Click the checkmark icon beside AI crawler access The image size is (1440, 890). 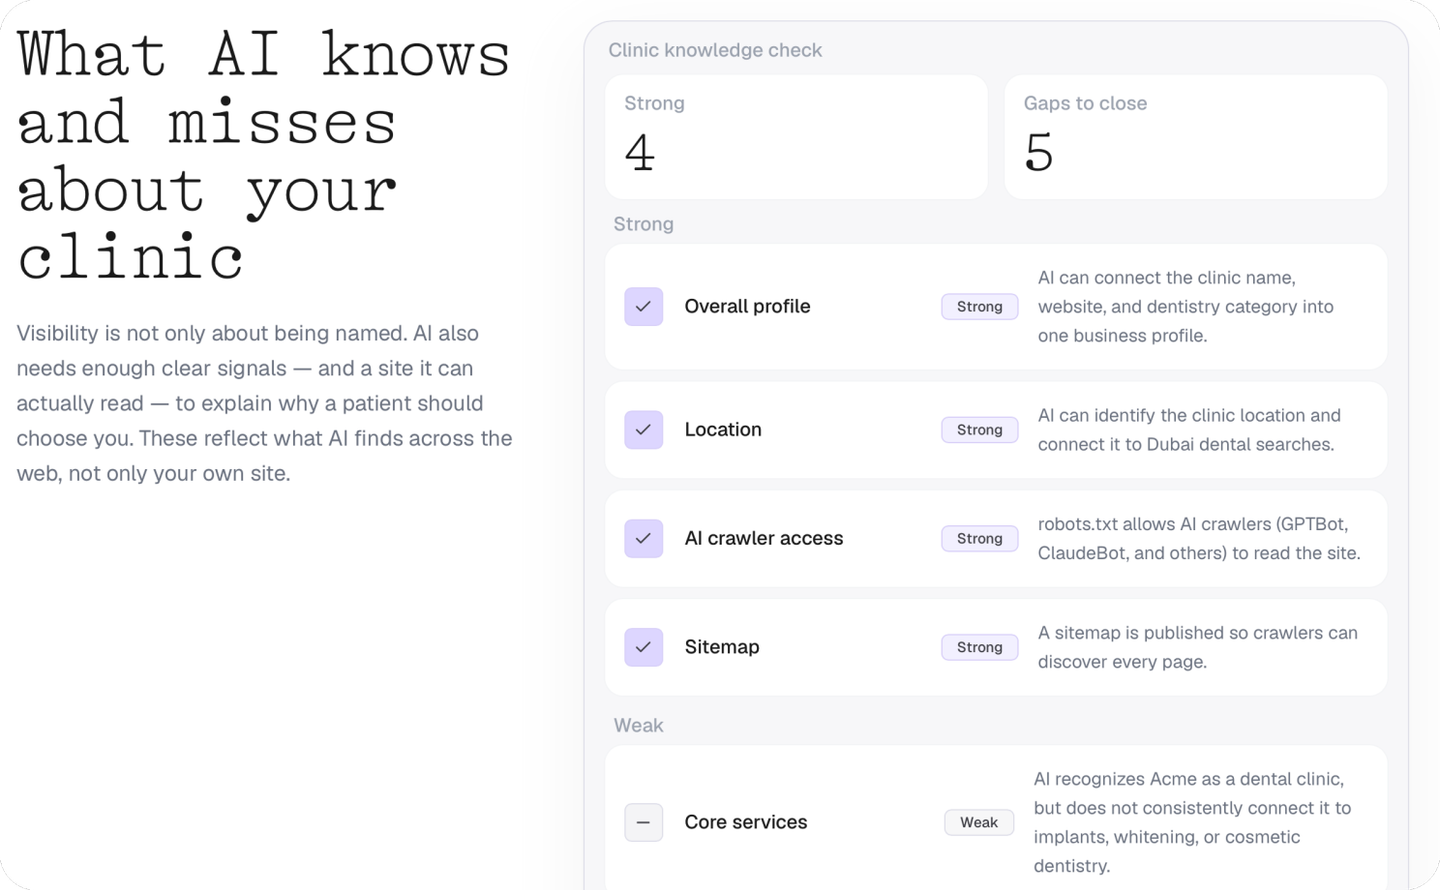click(x=643, y=538)
